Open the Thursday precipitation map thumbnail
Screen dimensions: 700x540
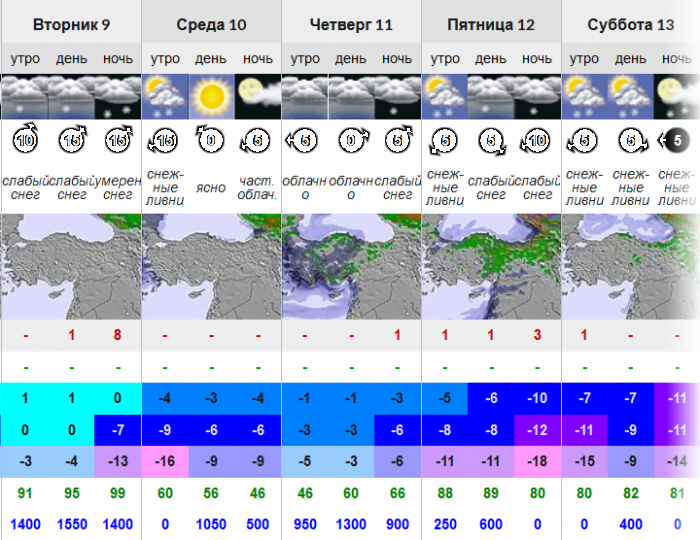pyautogui.click(x=351, y=266)
